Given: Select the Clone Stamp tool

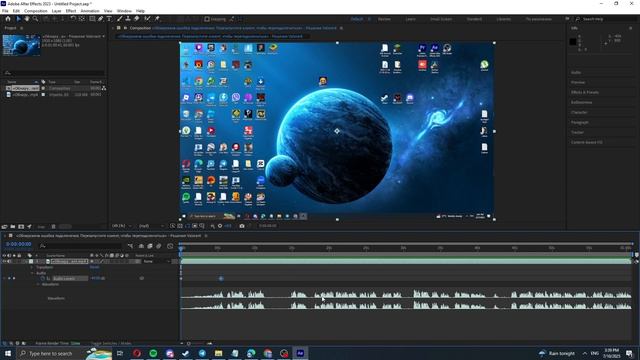Looking at the screenshot, I should pyautogui.click(x=128, y=19).
